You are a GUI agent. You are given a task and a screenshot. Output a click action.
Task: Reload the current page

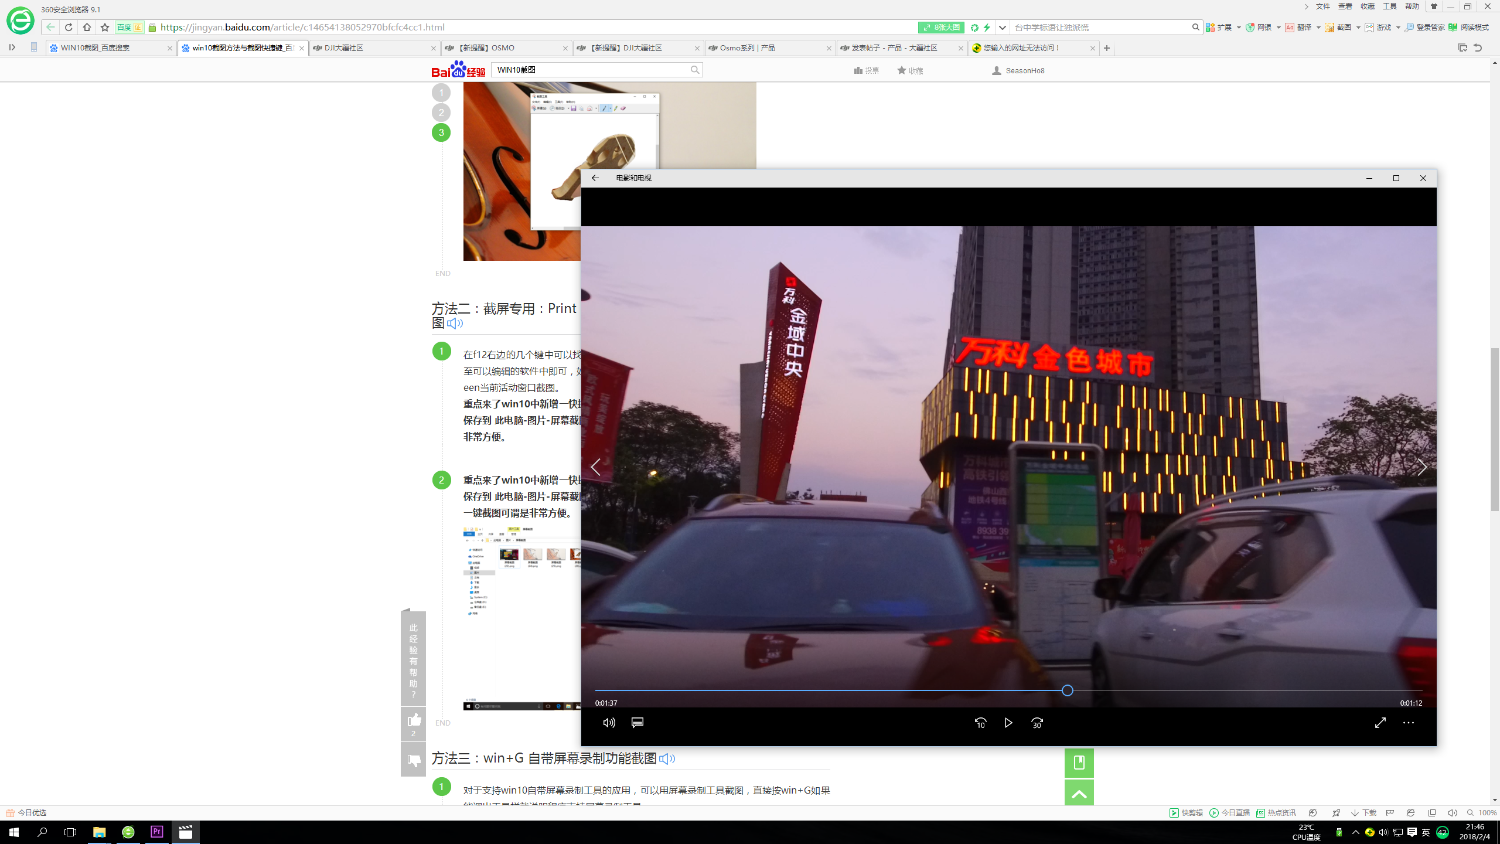68,27
